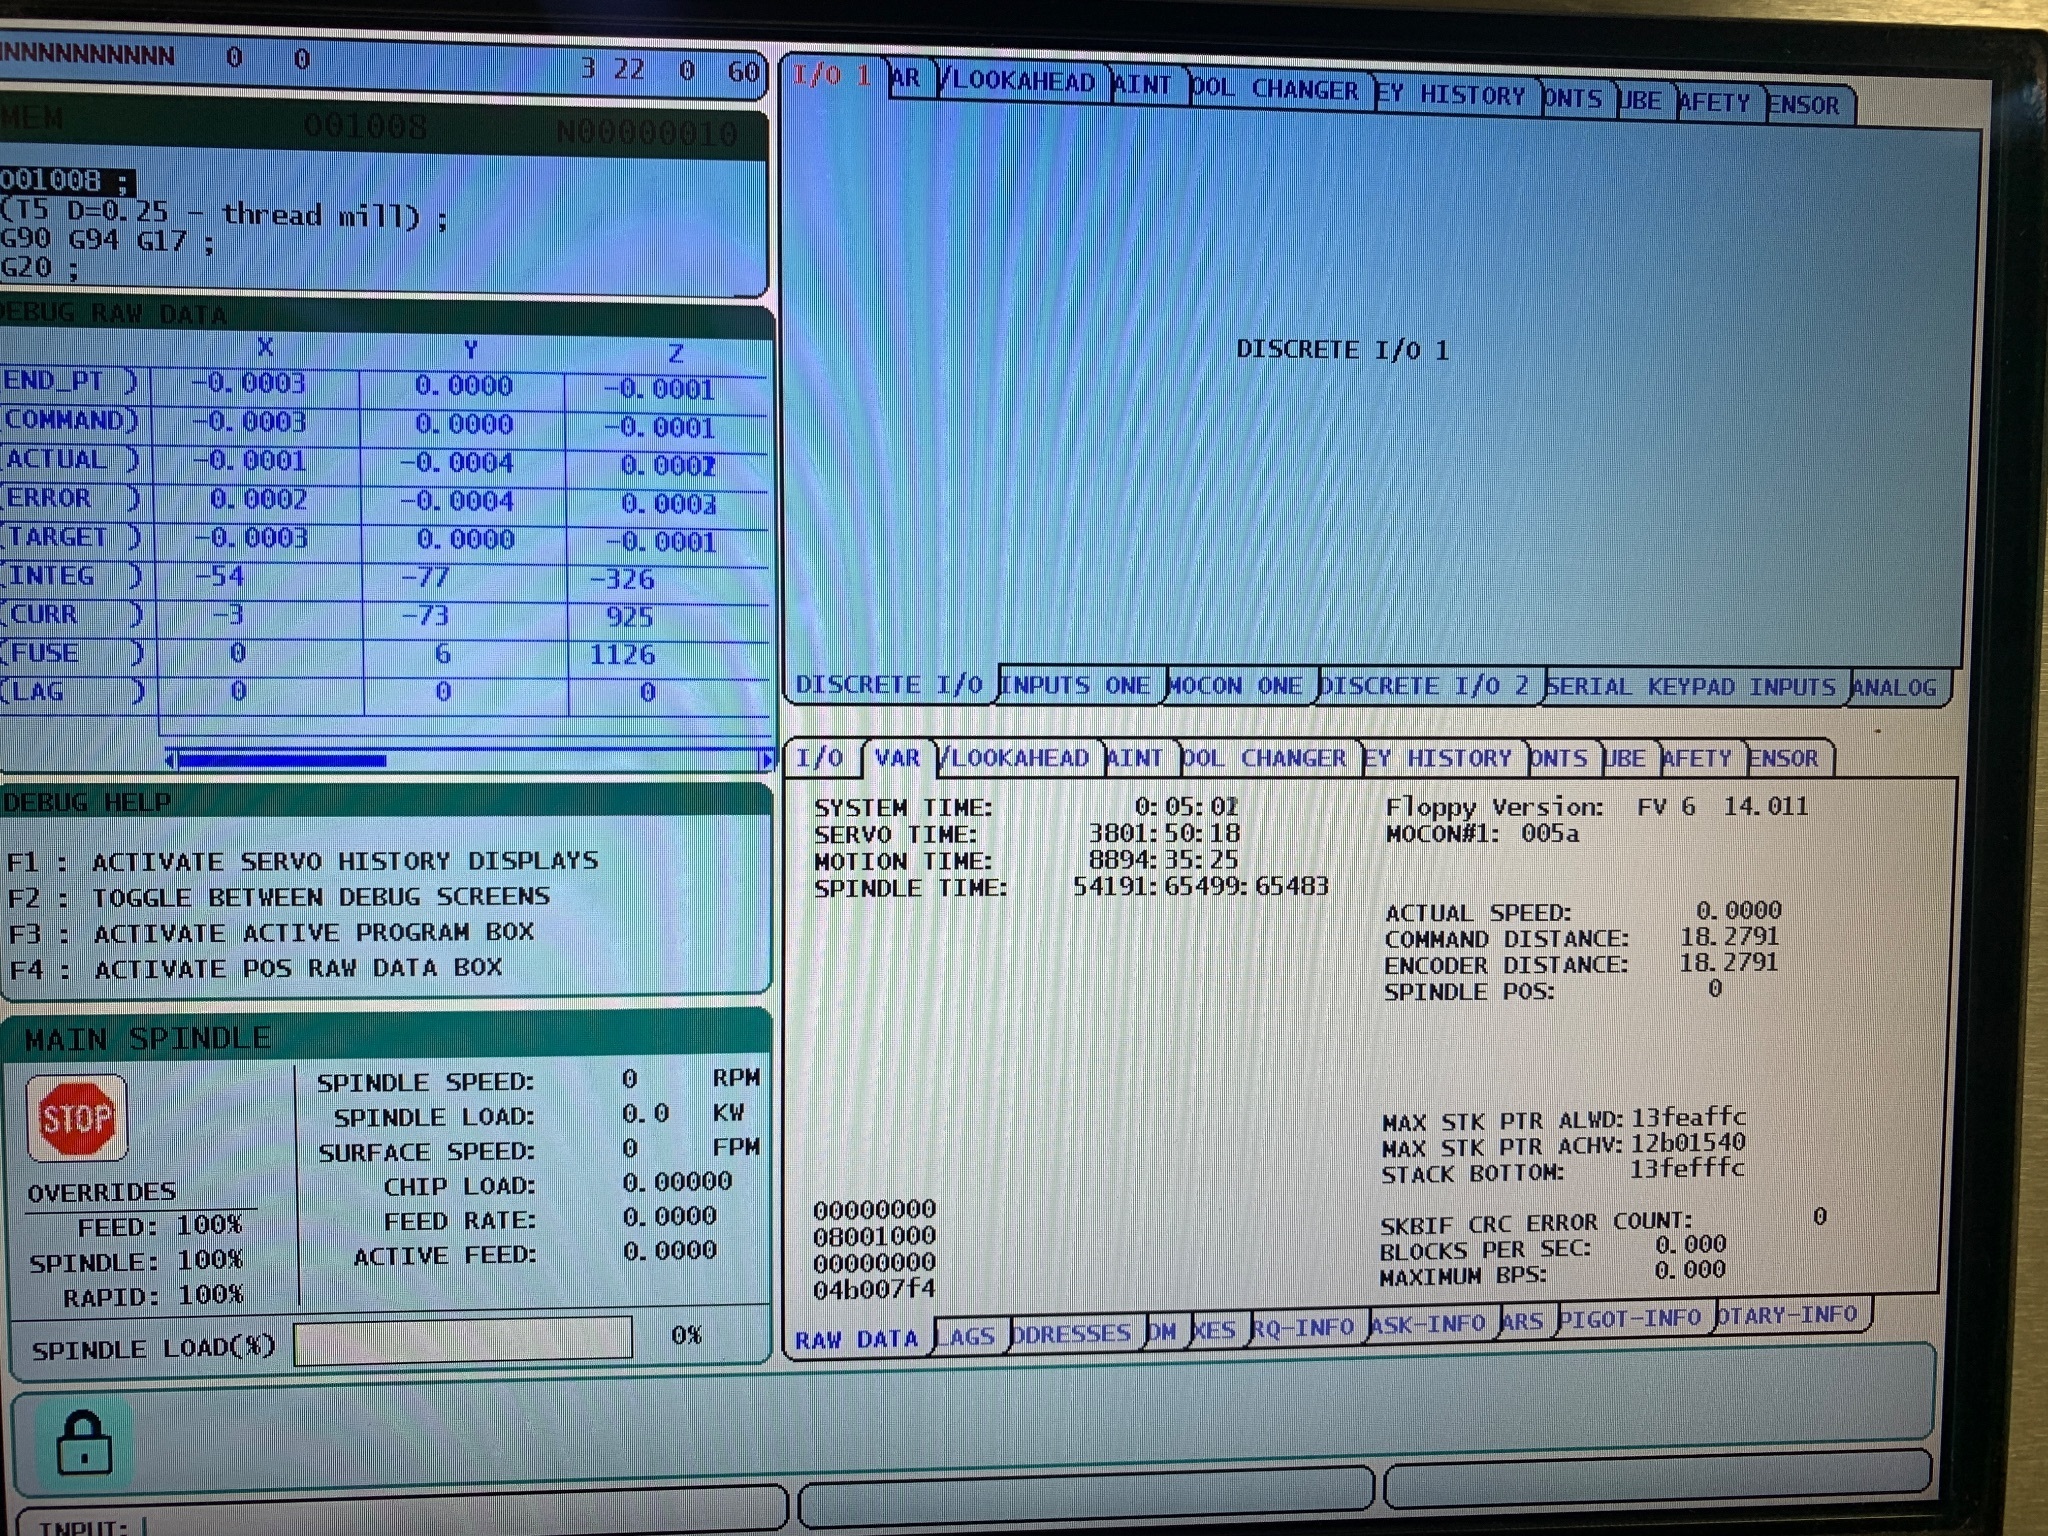Click the debug raw data scroll left arrow
This screenshot has height=1536, width=2048.
click(x=170, y=761)
